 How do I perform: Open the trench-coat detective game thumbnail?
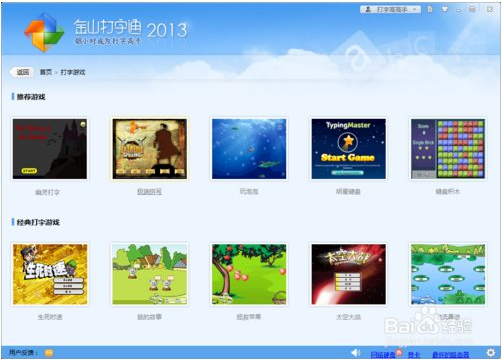coord(150,149)
